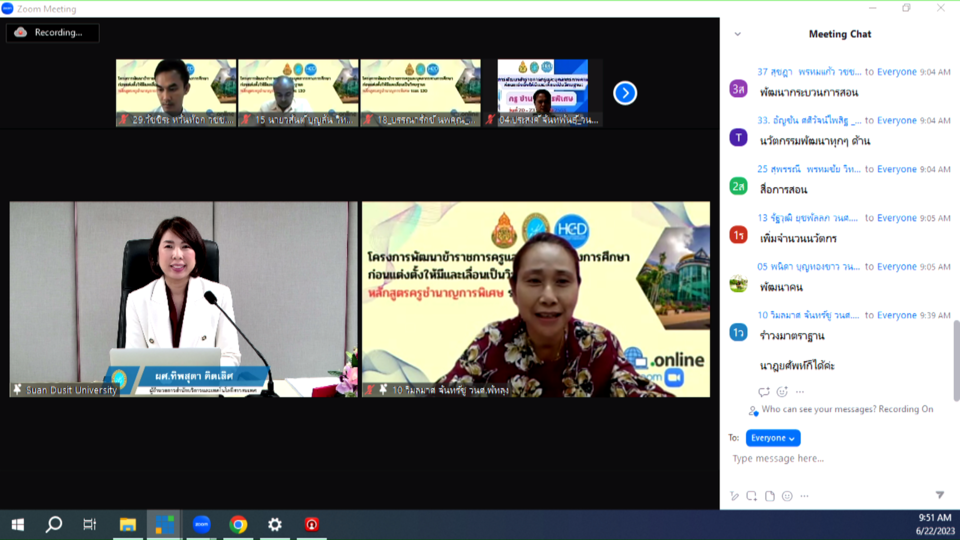960x540 pixels.
Task: Open more options under last message
Action: click(x=800, y=392)
